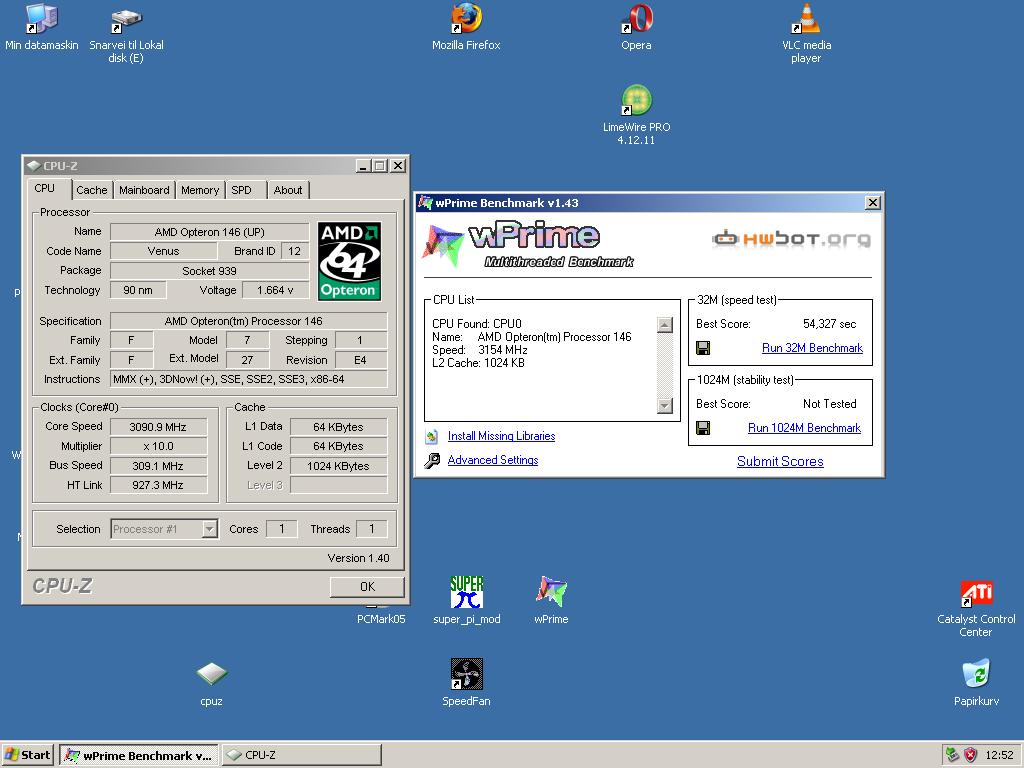
Task: Click OK button in CPU-Z
Action: [x=367, y=586]
